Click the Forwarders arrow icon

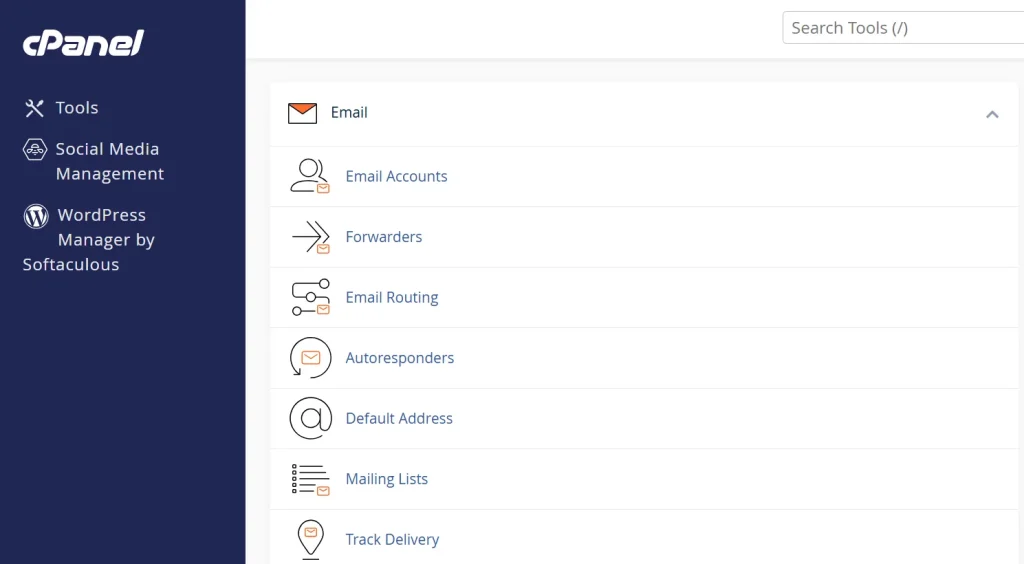[x=310, y=237]
